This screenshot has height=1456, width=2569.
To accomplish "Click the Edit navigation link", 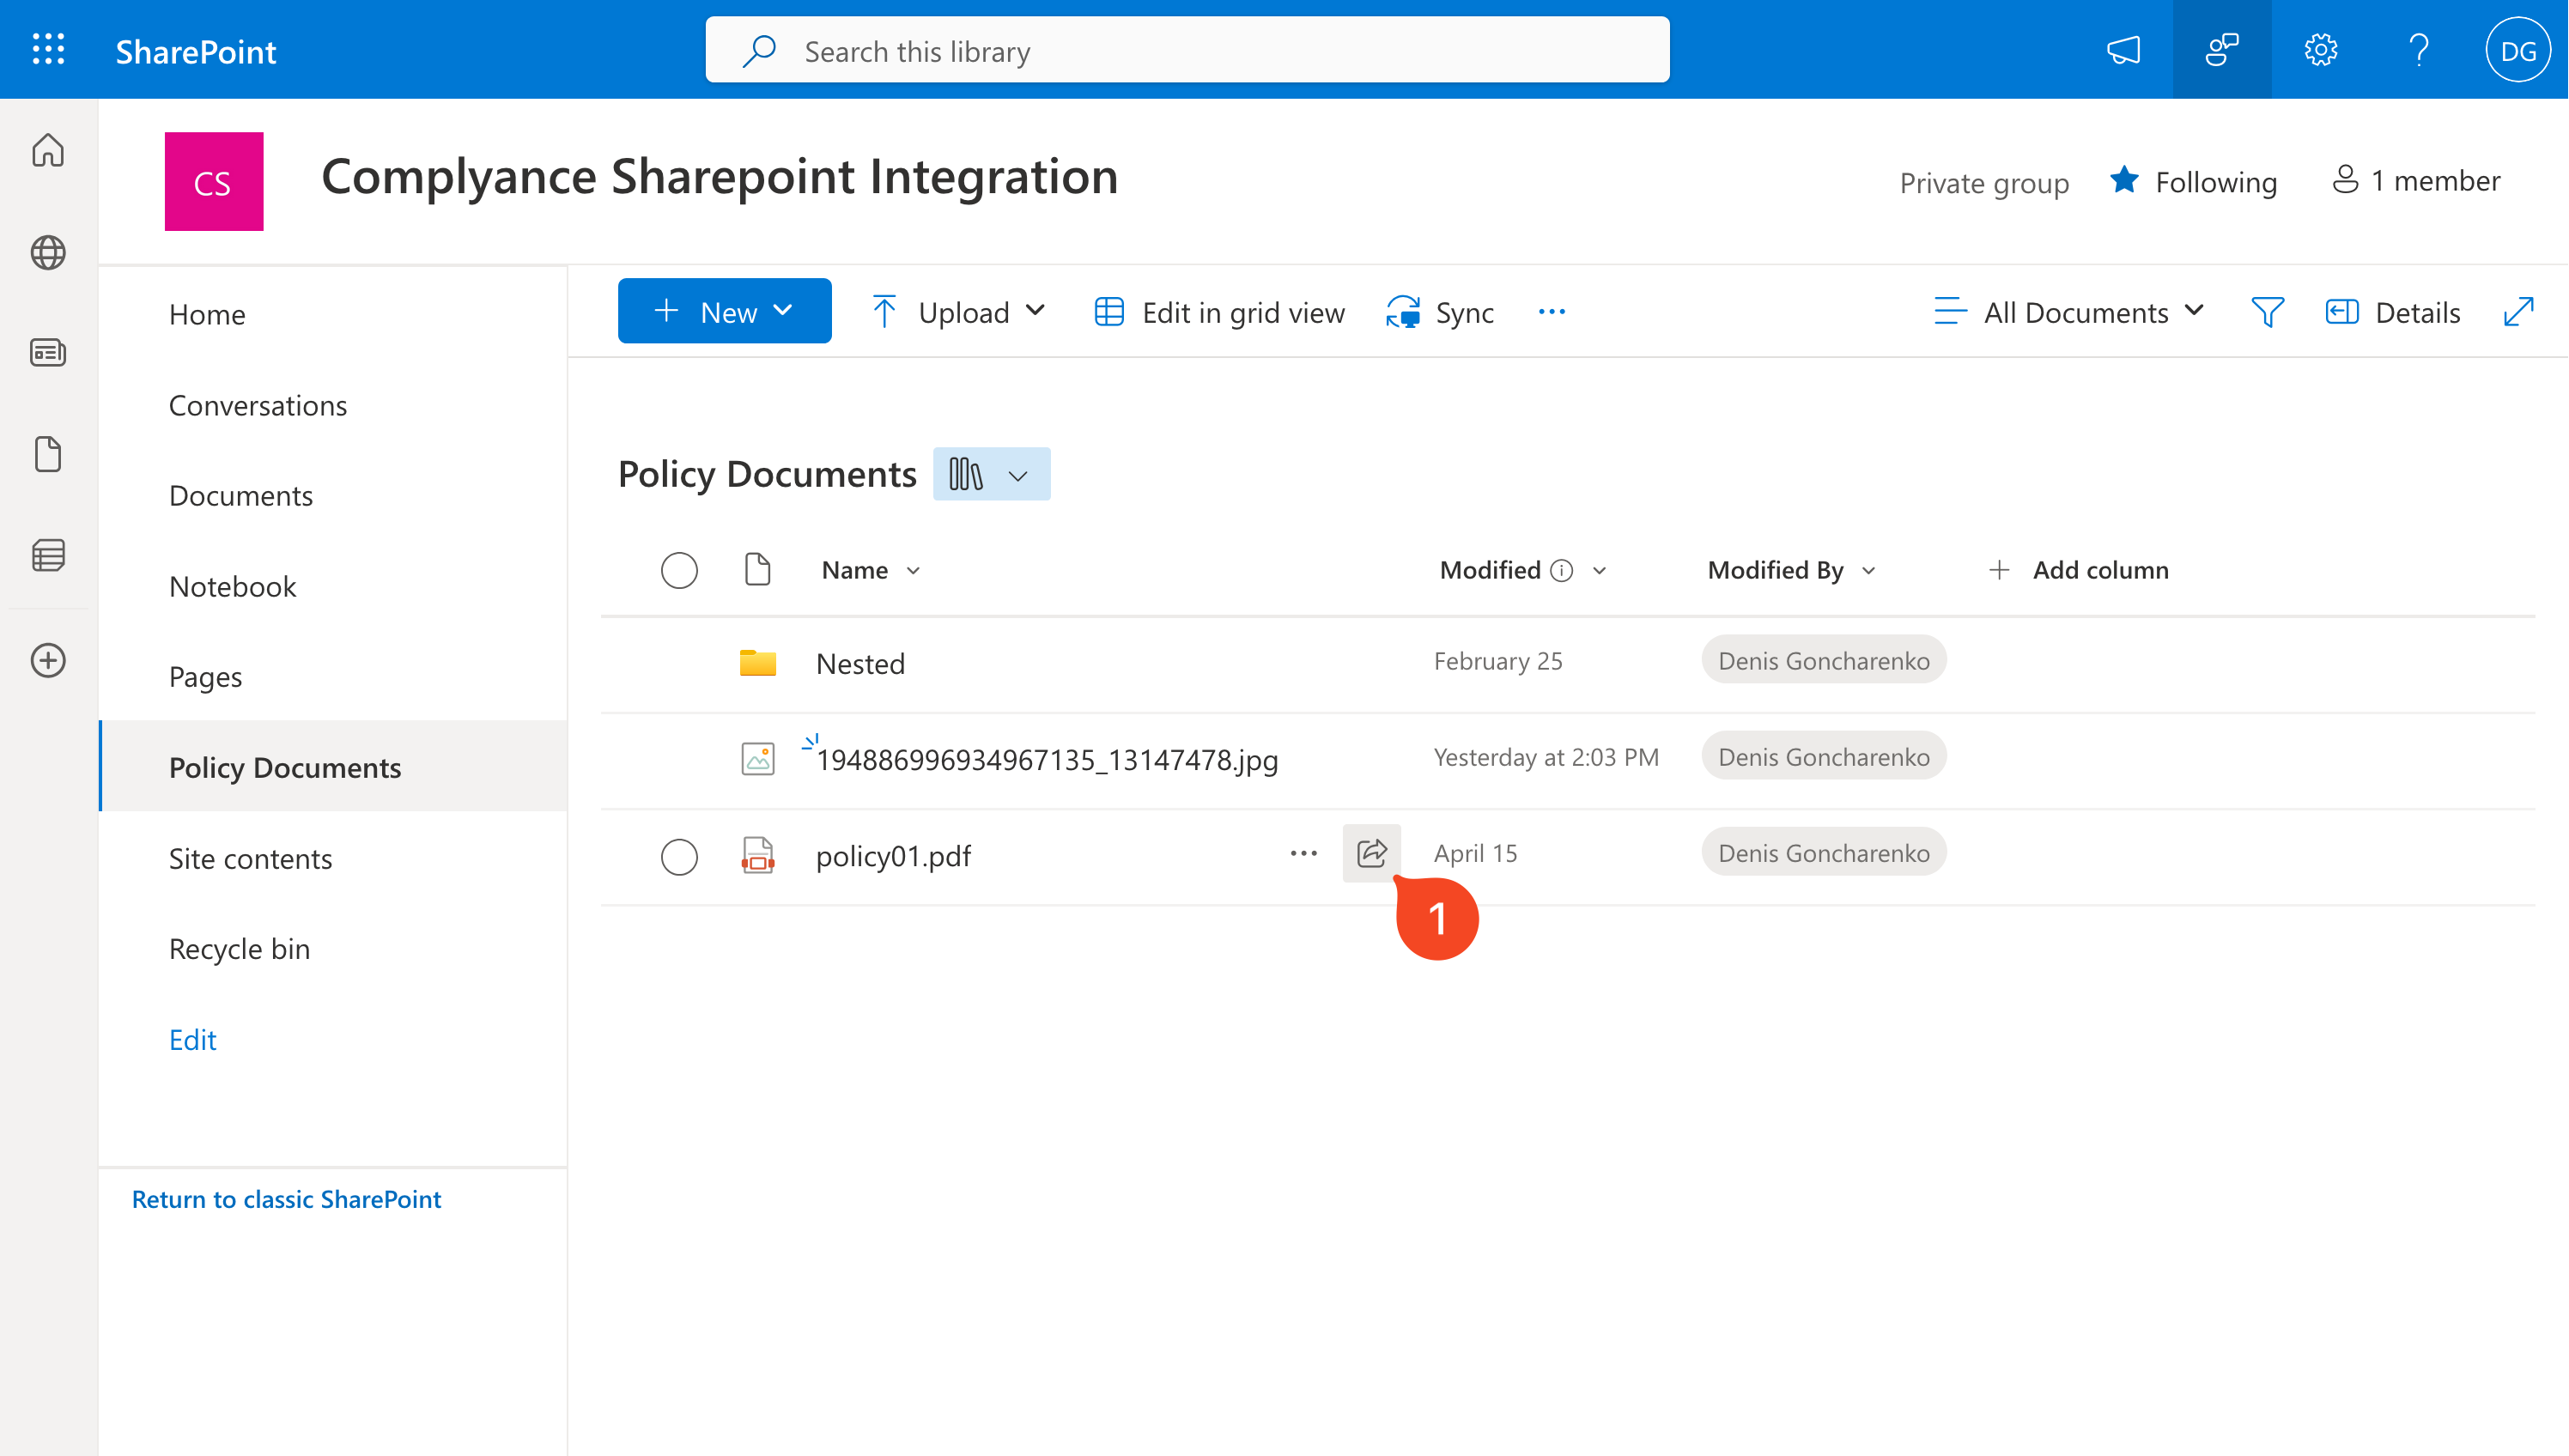I will coord(192,1039).
